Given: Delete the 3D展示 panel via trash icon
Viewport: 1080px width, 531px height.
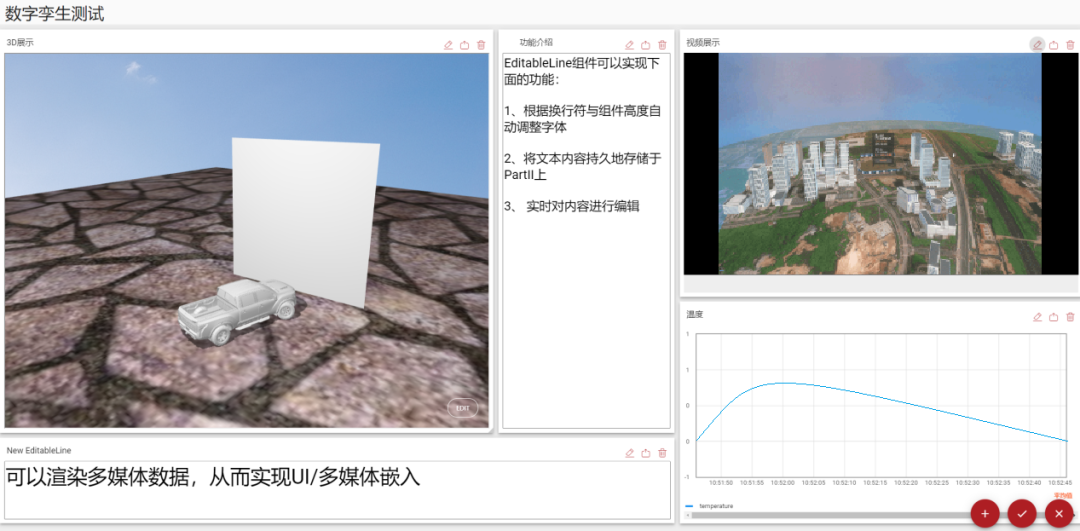Looking at the screenshot, I should click(481, 45).
